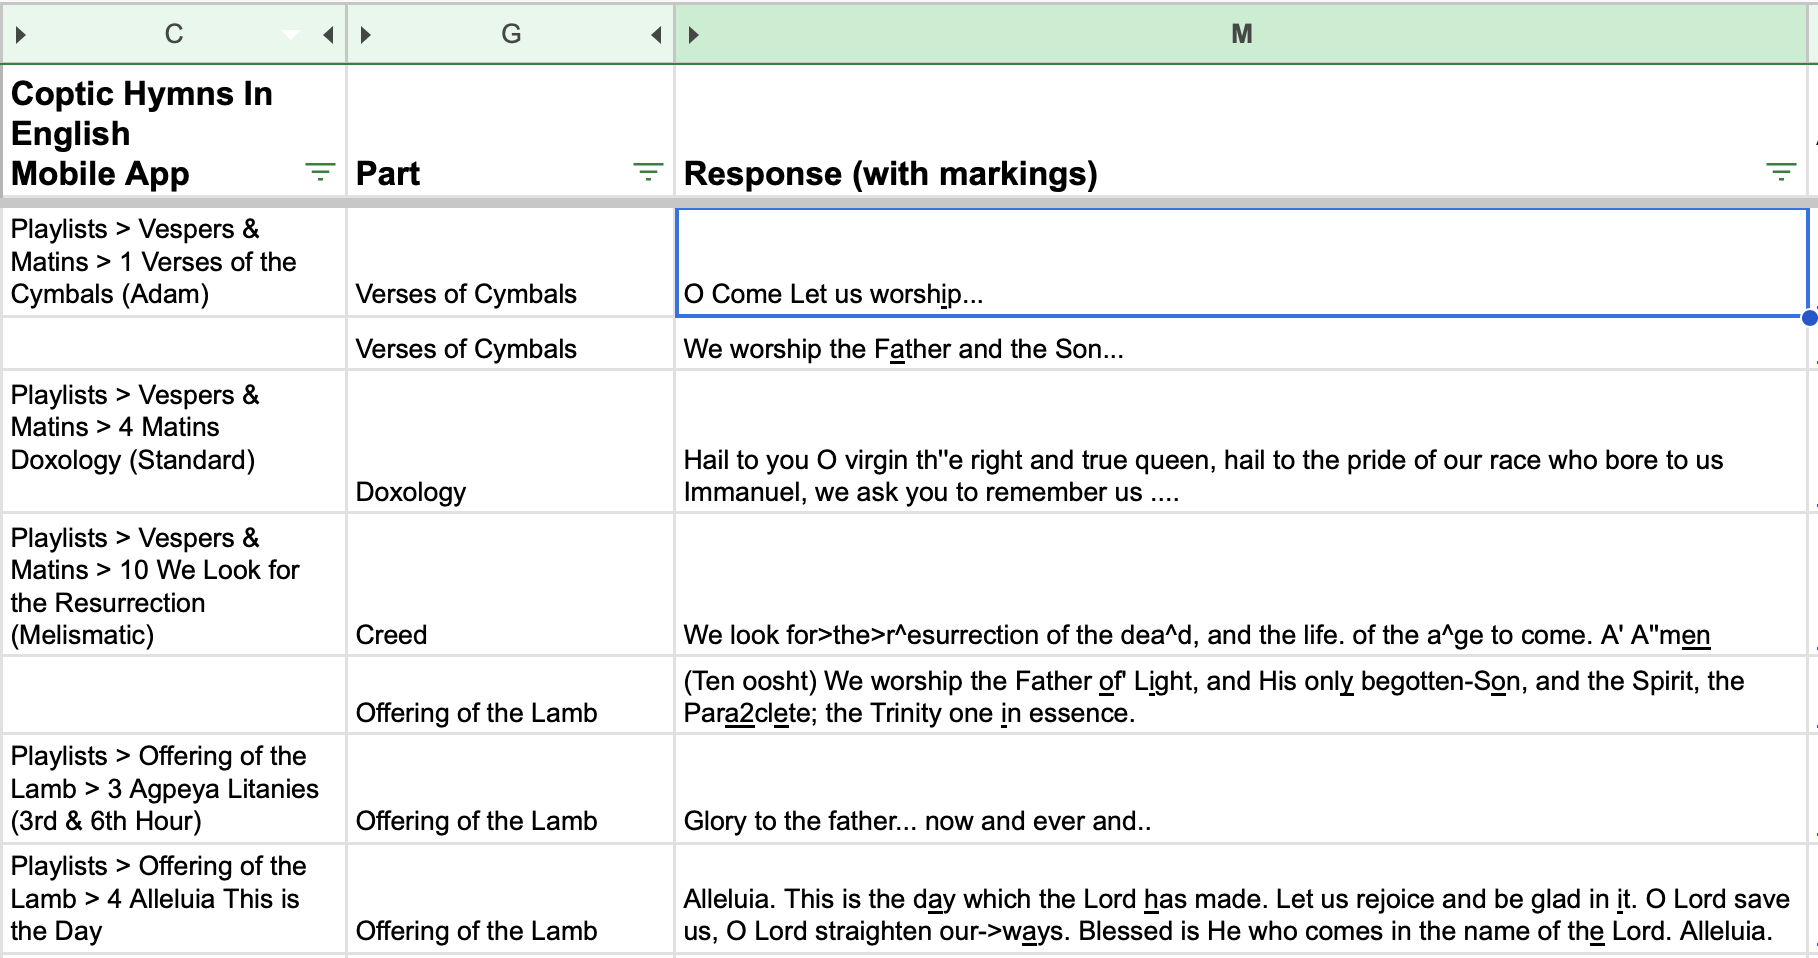The image size is (1818, 958).
Task: Select cell '4 Matins Doxology (Standard)' playlist
Action: click(174, 442)
